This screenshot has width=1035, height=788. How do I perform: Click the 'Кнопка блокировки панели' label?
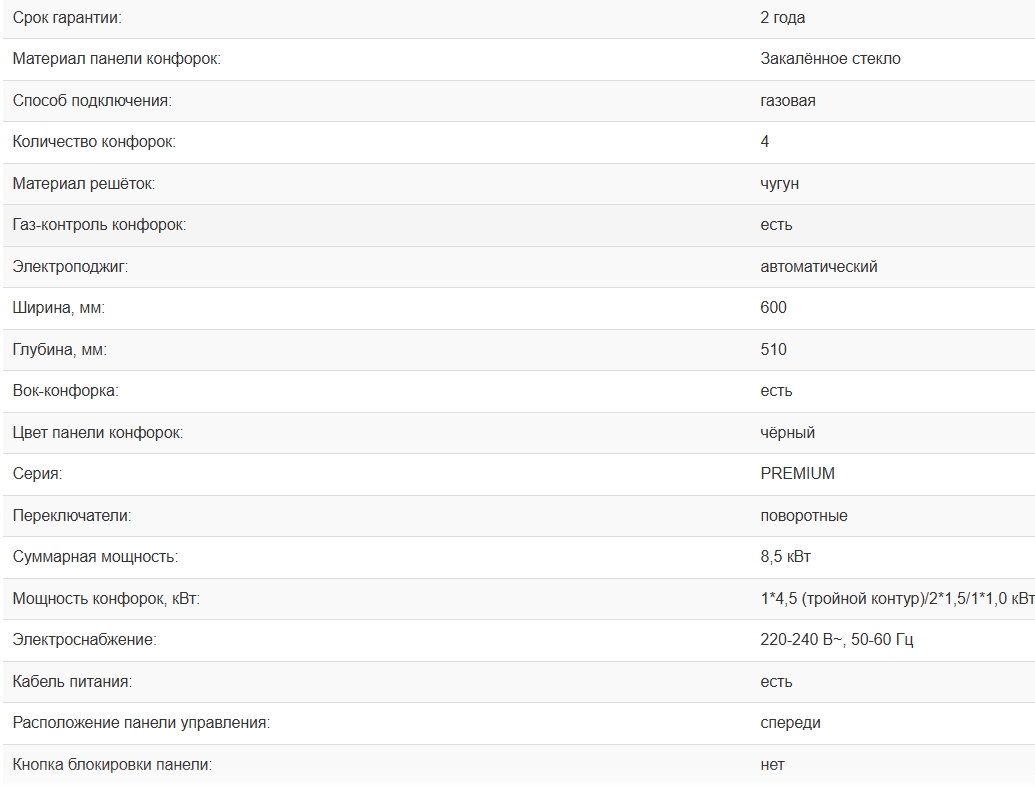tap(112, 765)
